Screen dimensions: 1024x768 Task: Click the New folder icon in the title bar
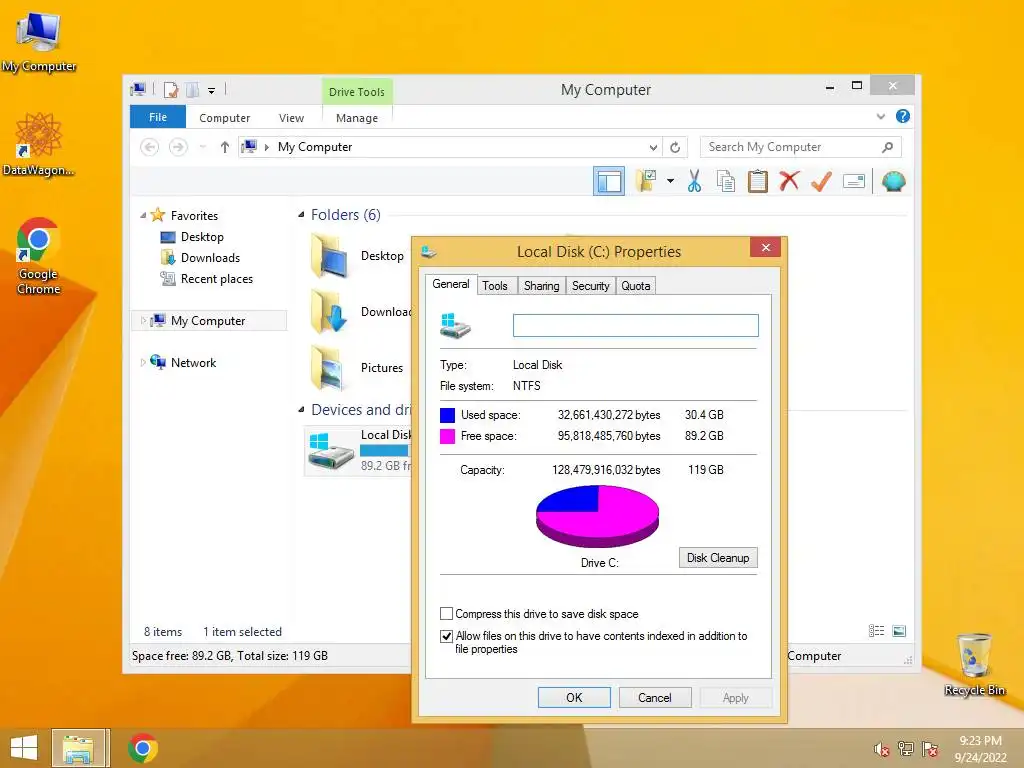coord(192,90)
